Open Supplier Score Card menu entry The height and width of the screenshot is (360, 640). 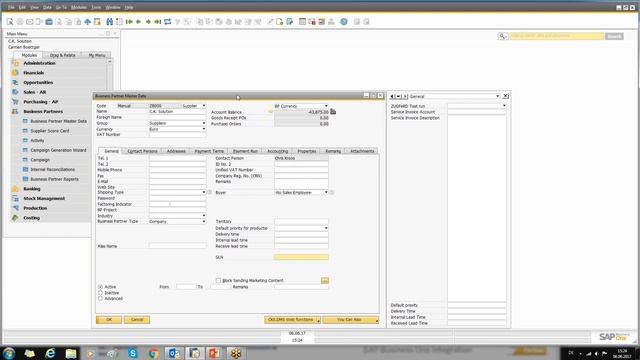[50, 131]
